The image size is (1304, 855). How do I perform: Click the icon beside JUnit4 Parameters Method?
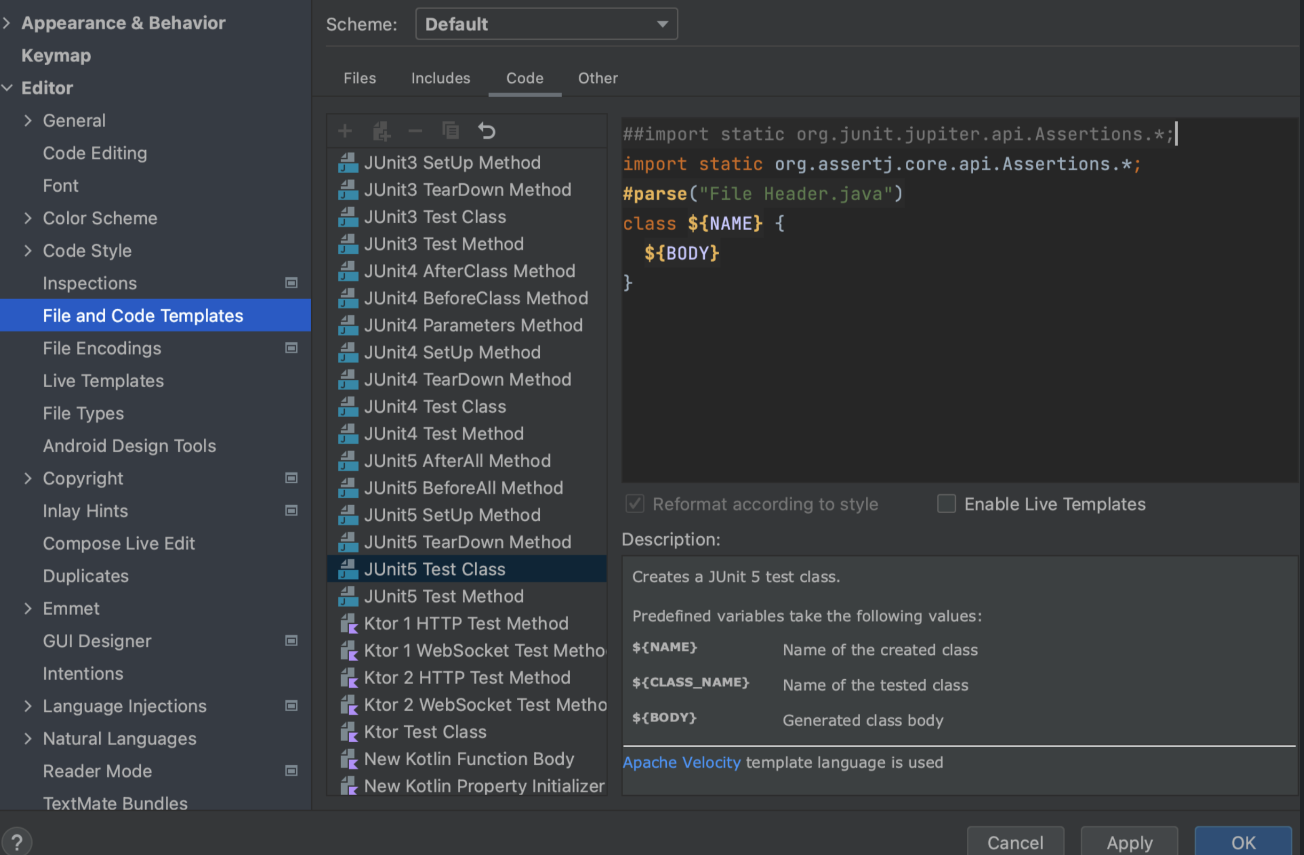(x=348, y=326)
